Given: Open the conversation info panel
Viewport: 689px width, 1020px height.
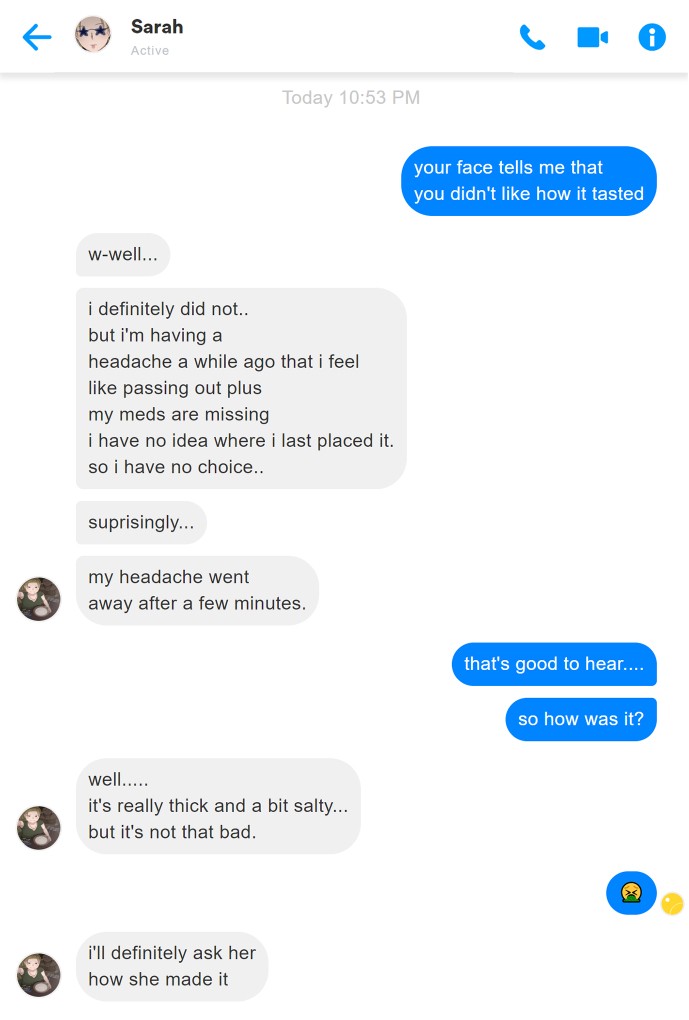Looking at the screenshot, I should pyautogui.click(x=652, y=38).
